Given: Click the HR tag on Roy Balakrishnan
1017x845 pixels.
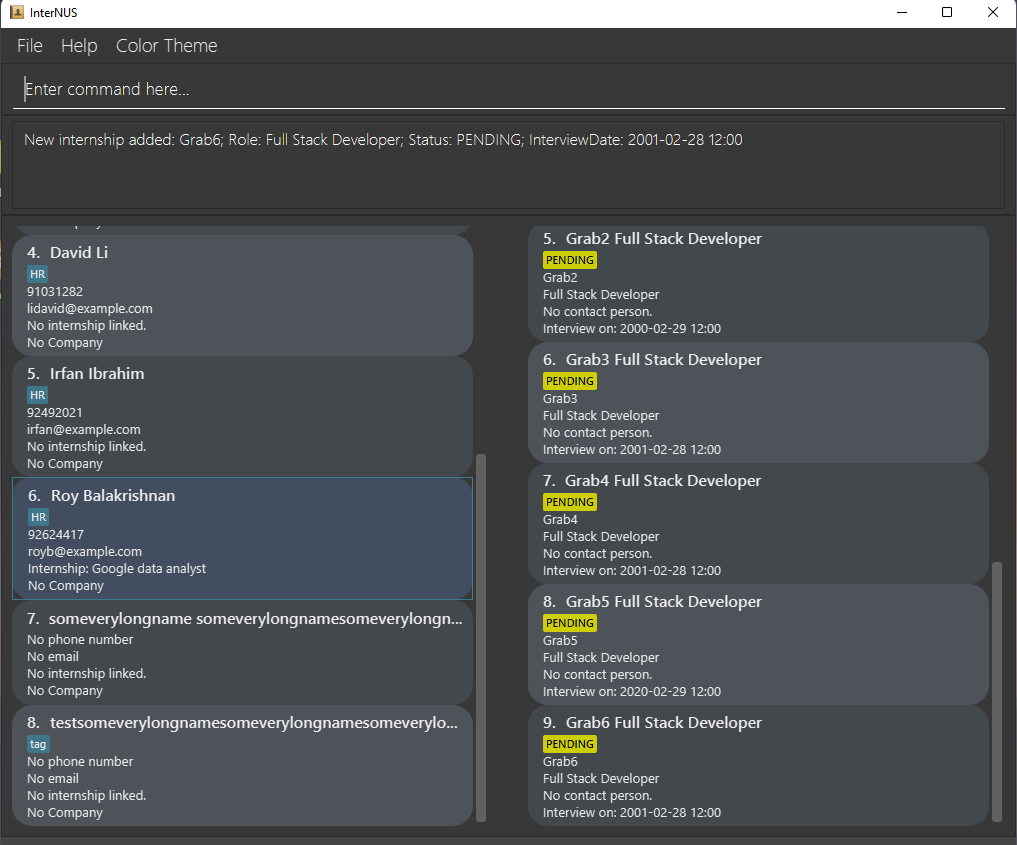Looking at the screenshot, I should pos(38,517).
